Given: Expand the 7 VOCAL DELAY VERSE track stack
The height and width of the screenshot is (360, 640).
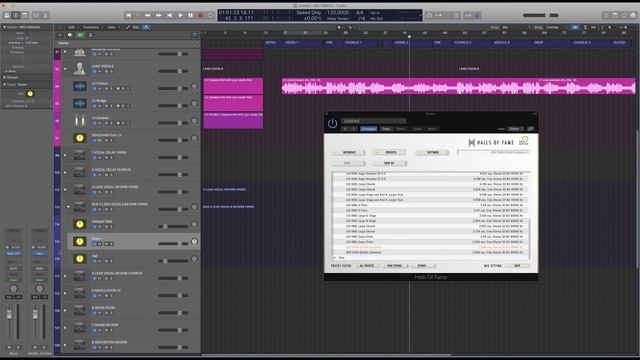Looking at the screenshot, I should [x=65, y=156].
